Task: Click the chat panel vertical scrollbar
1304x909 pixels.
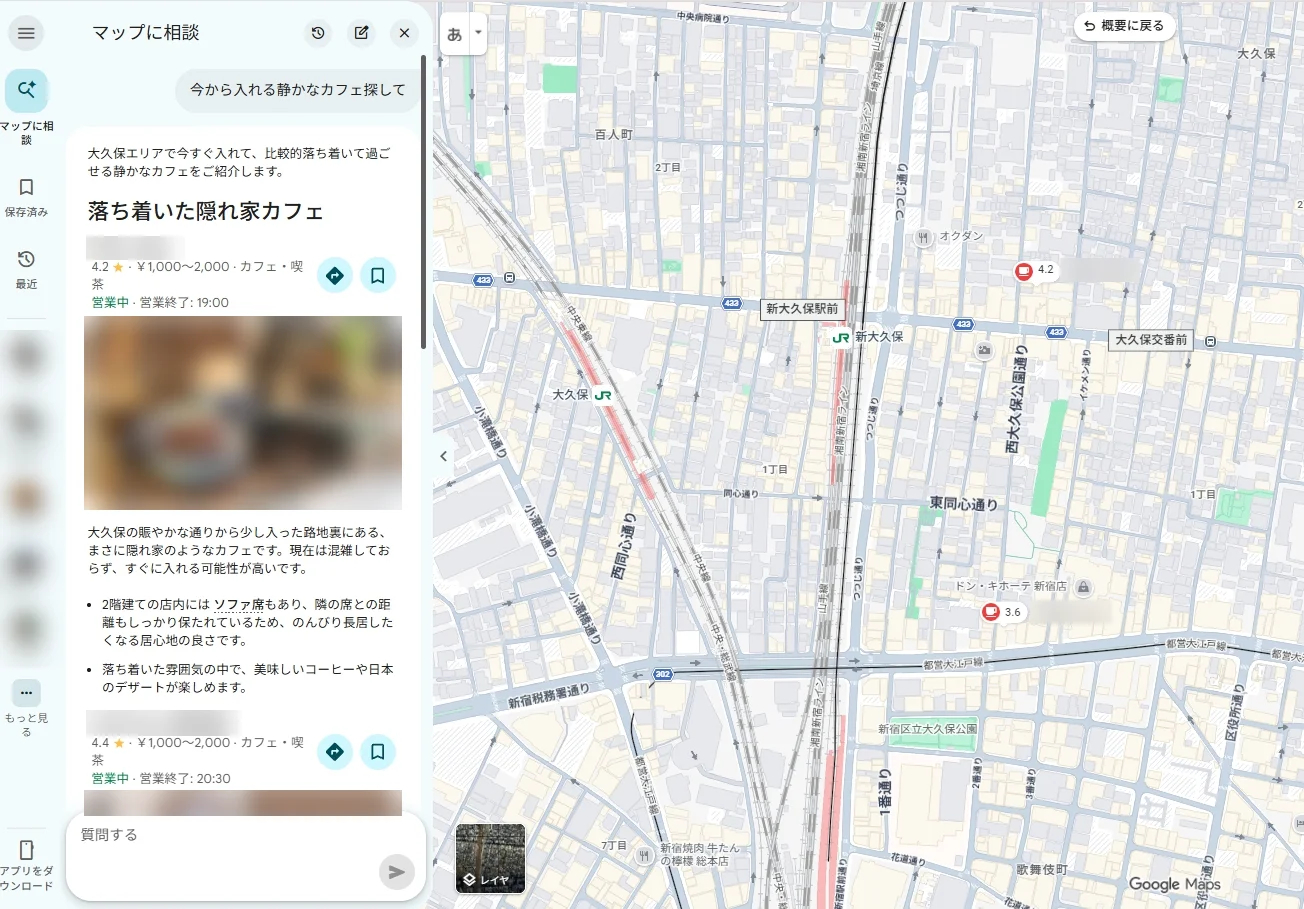Action: click(x=424, y=200)
